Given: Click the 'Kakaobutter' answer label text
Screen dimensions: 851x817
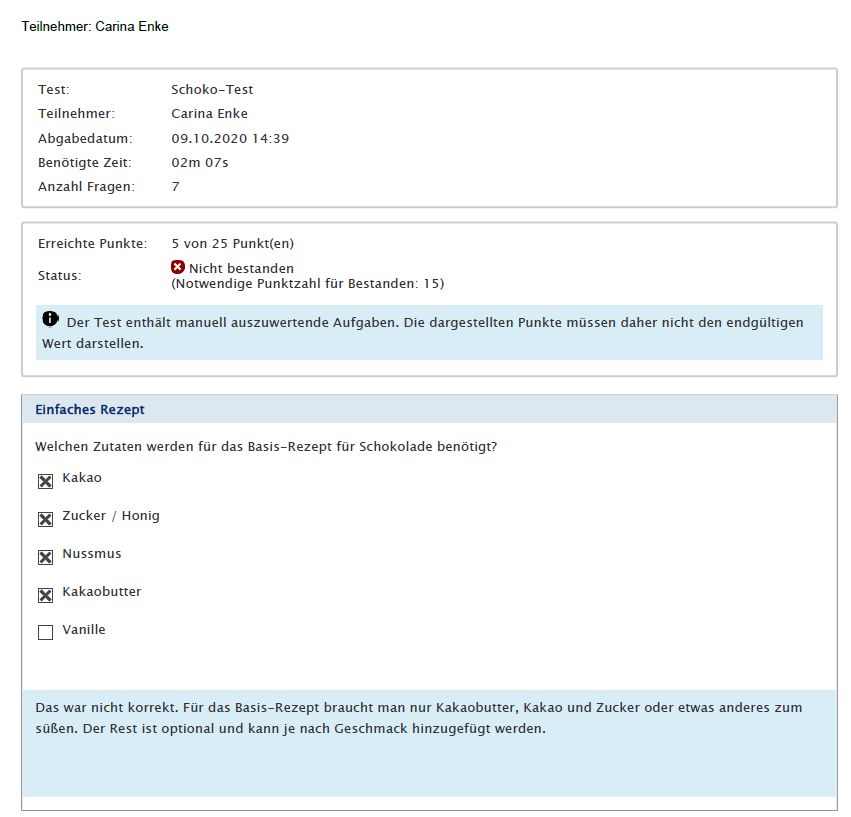Looking at the screenshot, I should [x=101, y=592].
